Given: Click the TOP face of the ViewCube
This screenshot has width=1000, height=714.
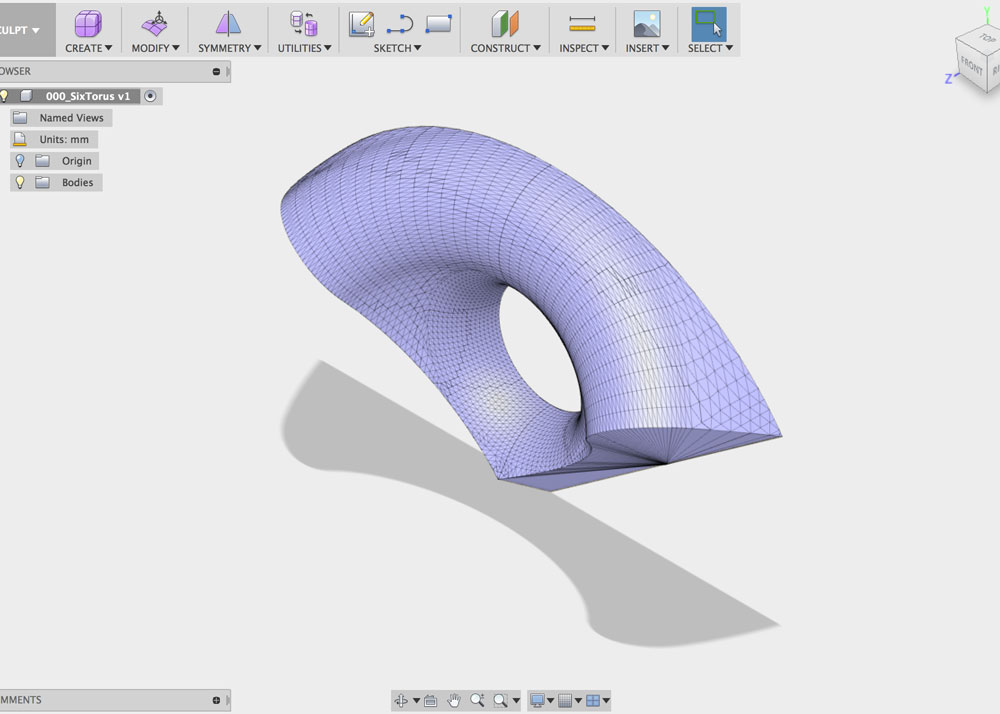Looking at the screenshot, I should pyautogui.click(x=985, y=39).
